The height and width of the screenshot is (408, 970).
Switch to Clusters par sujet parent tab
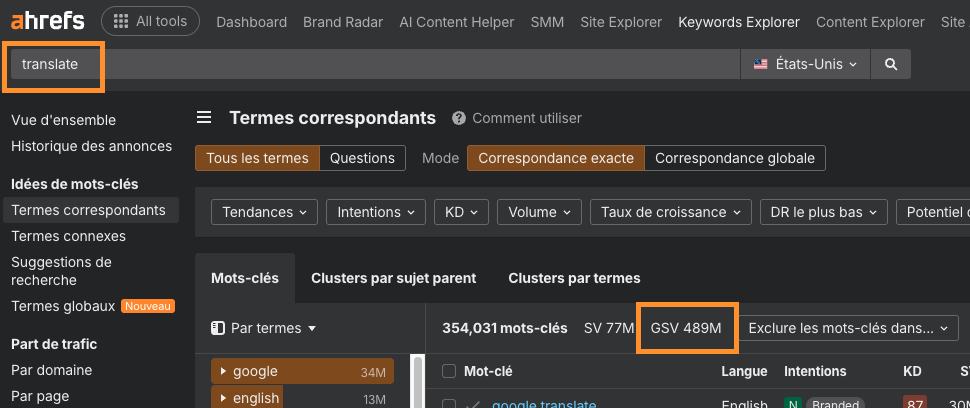(393, 278)
